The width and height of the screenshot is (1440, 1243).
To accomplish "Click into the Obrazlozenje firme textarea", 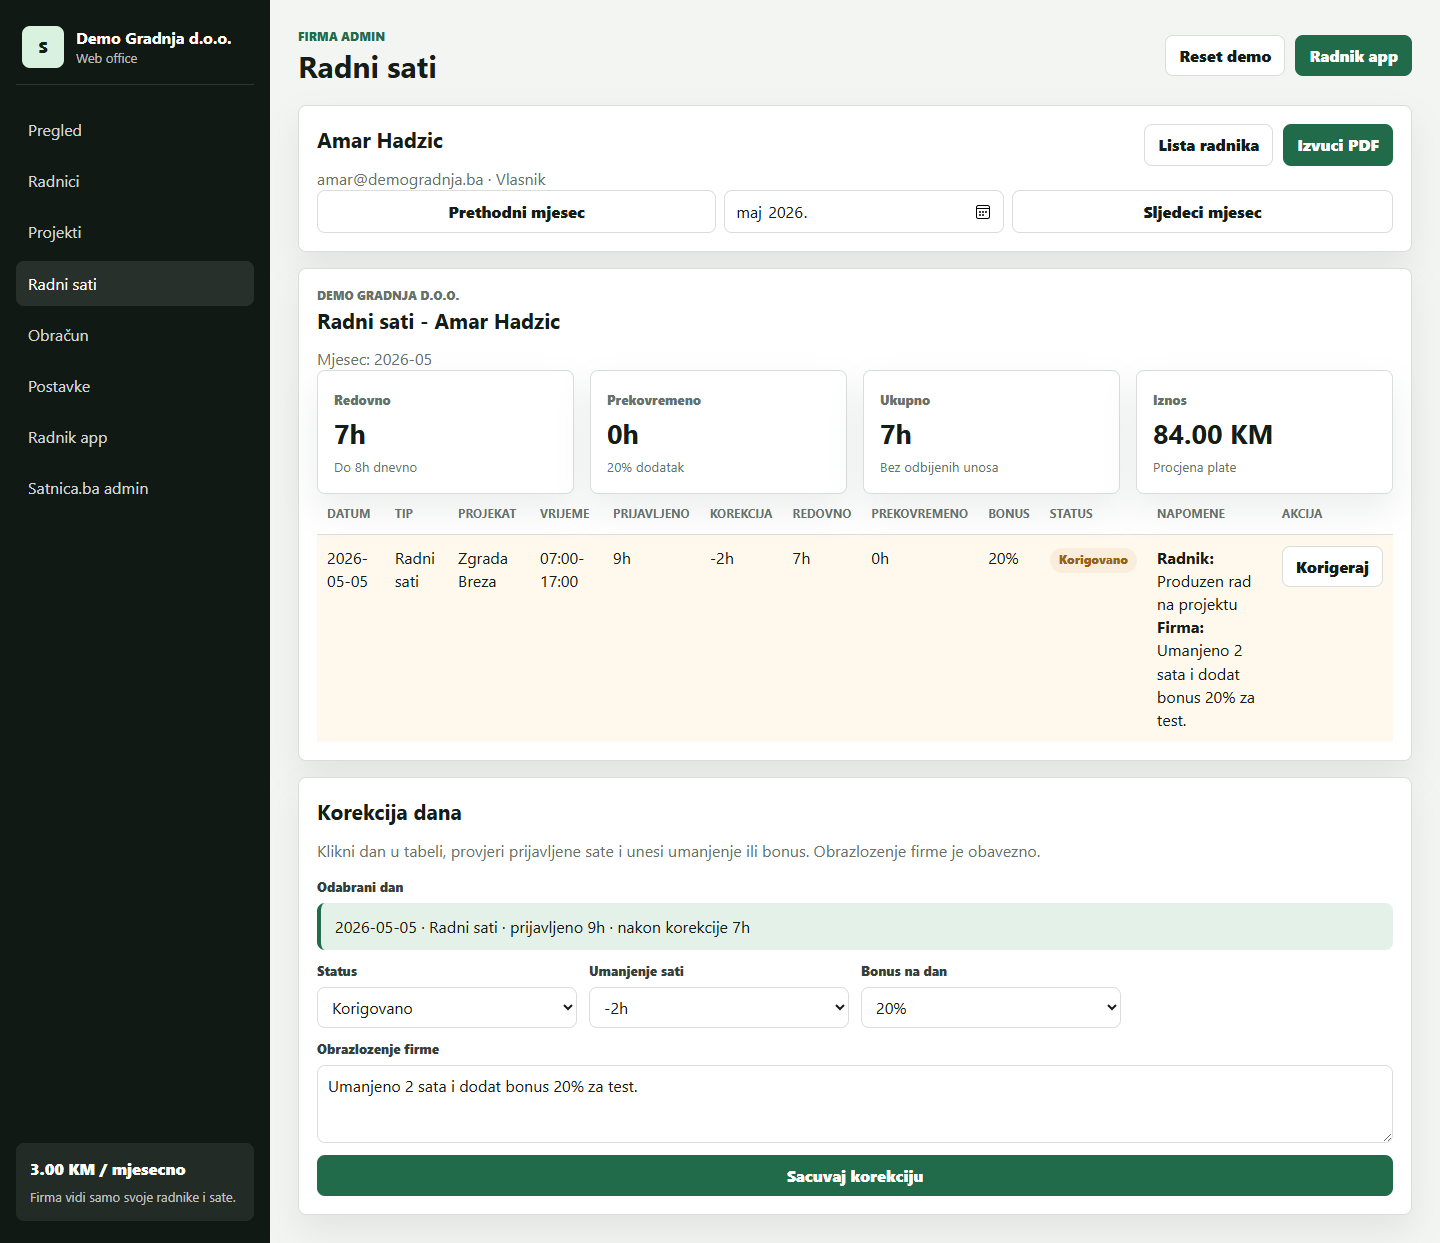I will (x=855, y=1104).
